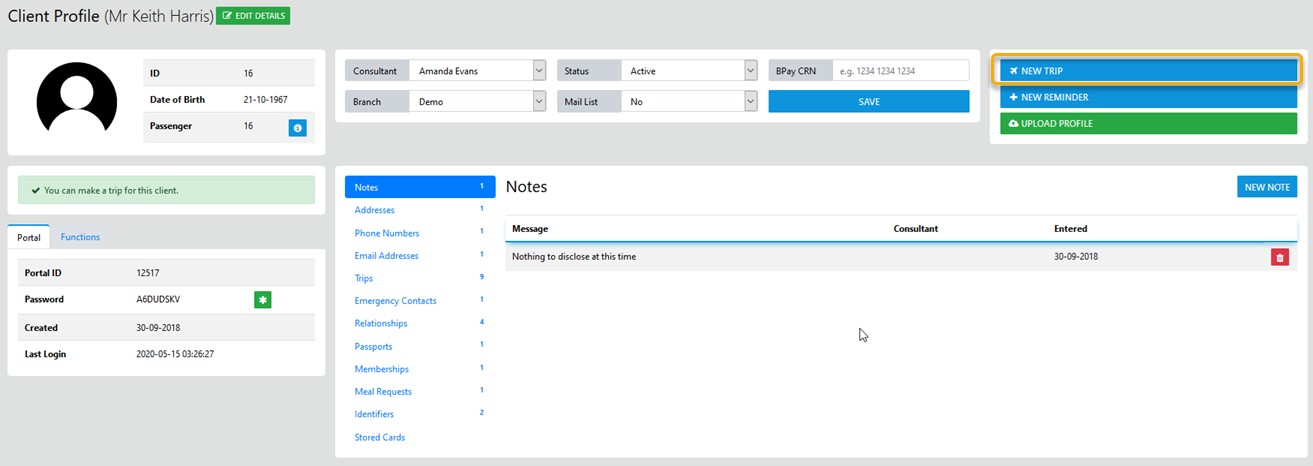Click the passenger info icon

[297, 128]
